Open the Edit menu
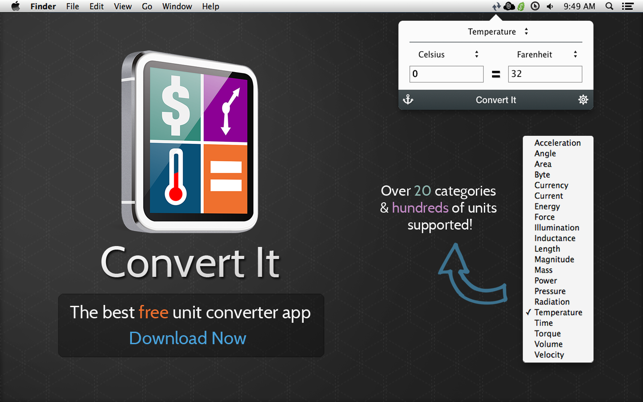Image resolution: width=643 pixels, height=402 pixels. (96, 7)
